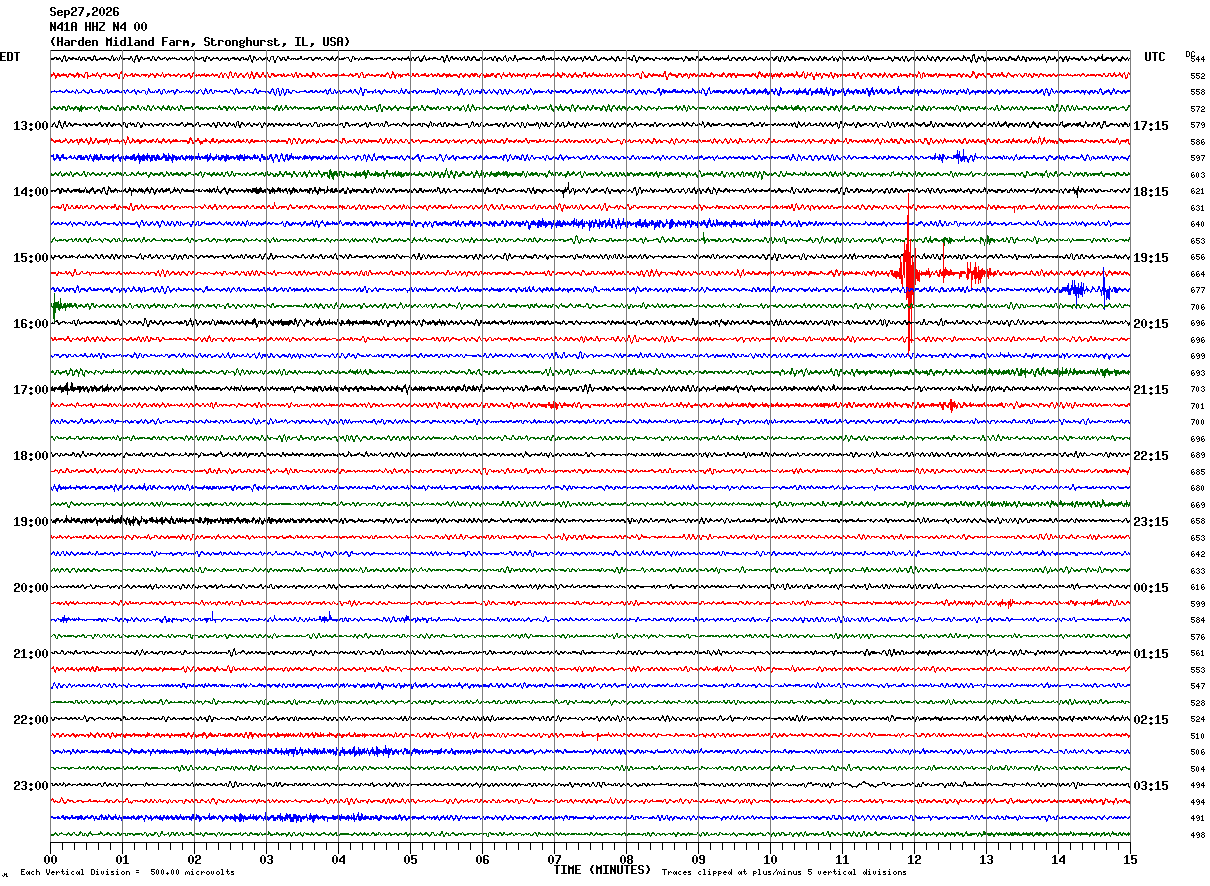Click the 00:15 UTC time label
Image resolution: width=1210 pixels, height=886 pixels.
1151,588
